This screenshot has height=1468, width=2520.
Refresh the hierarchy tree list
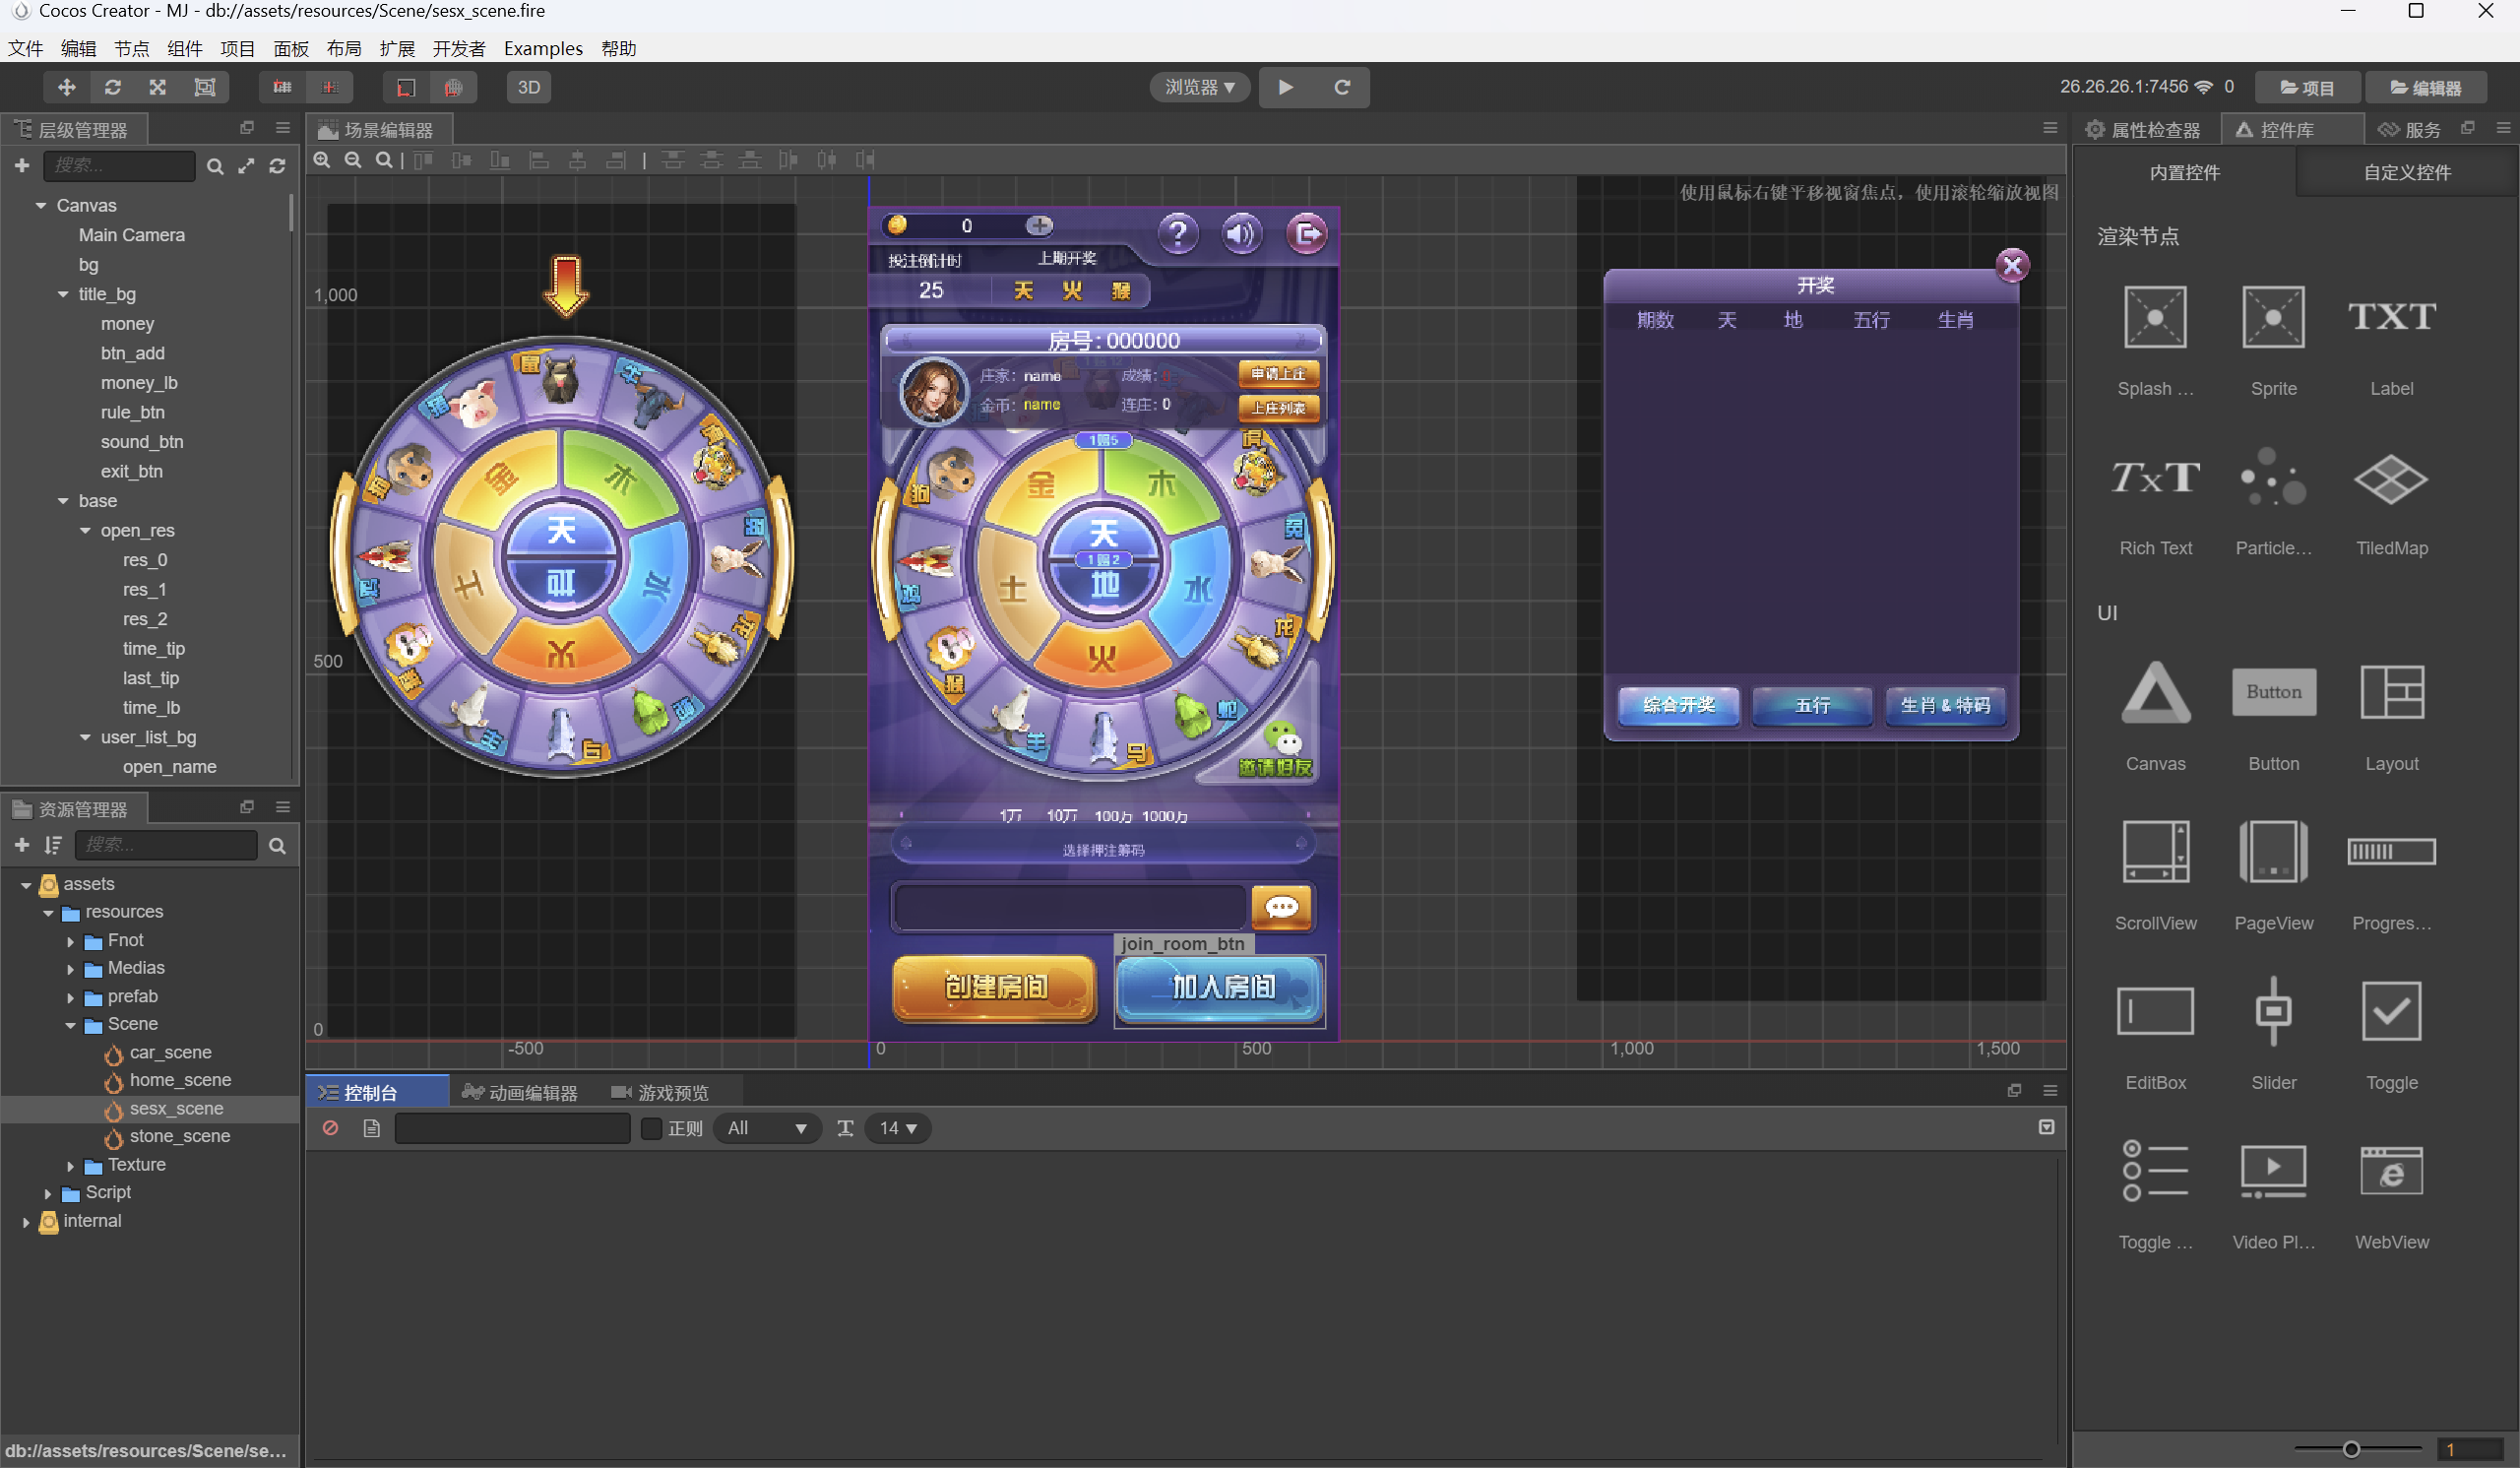click(x=278, y=166)
